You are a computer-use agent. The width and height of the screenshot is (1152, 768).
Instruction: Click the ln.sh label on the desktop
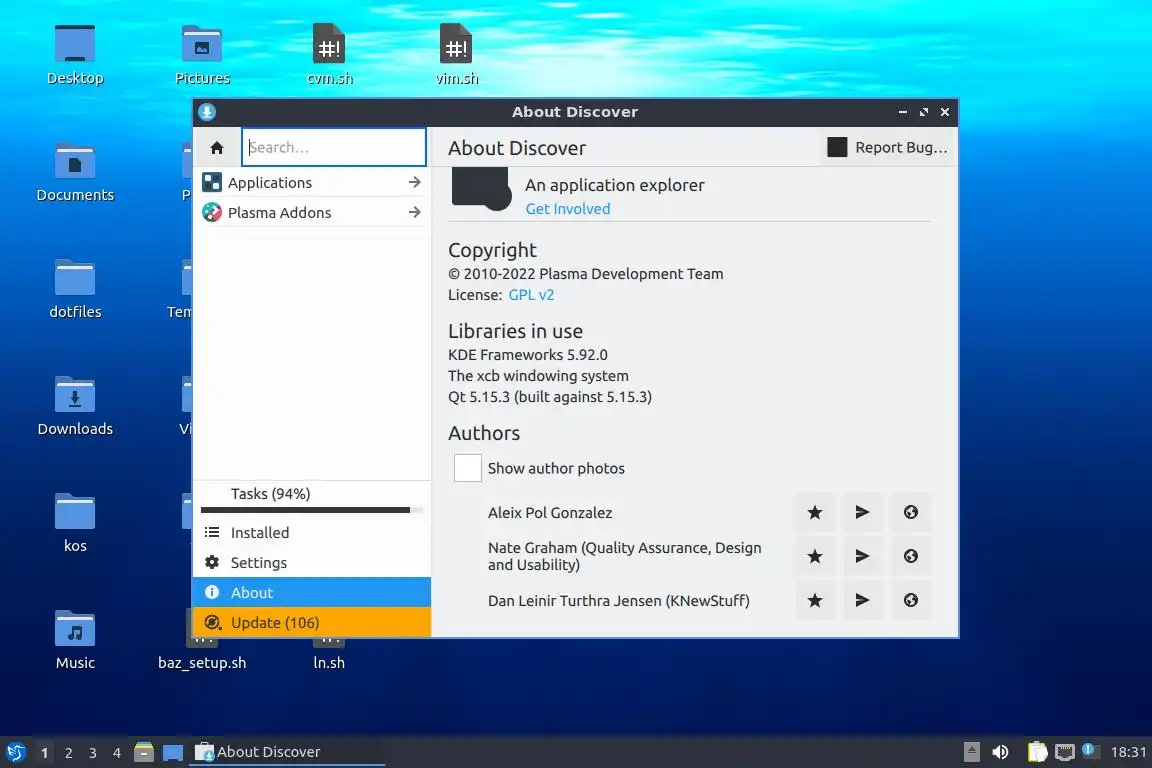[329, 663]
